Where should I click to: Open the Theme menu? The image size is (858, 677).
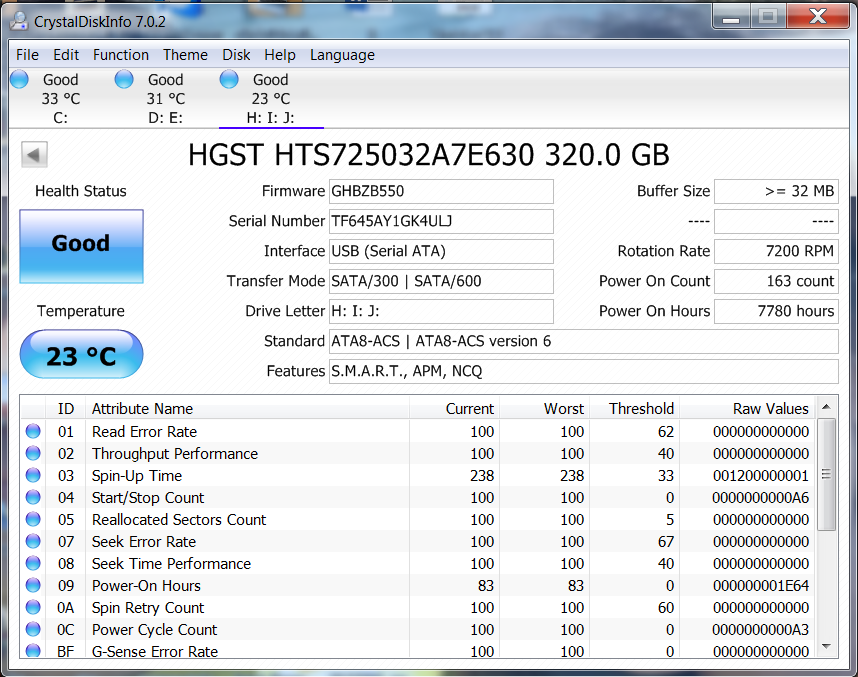tap(185, 55)
